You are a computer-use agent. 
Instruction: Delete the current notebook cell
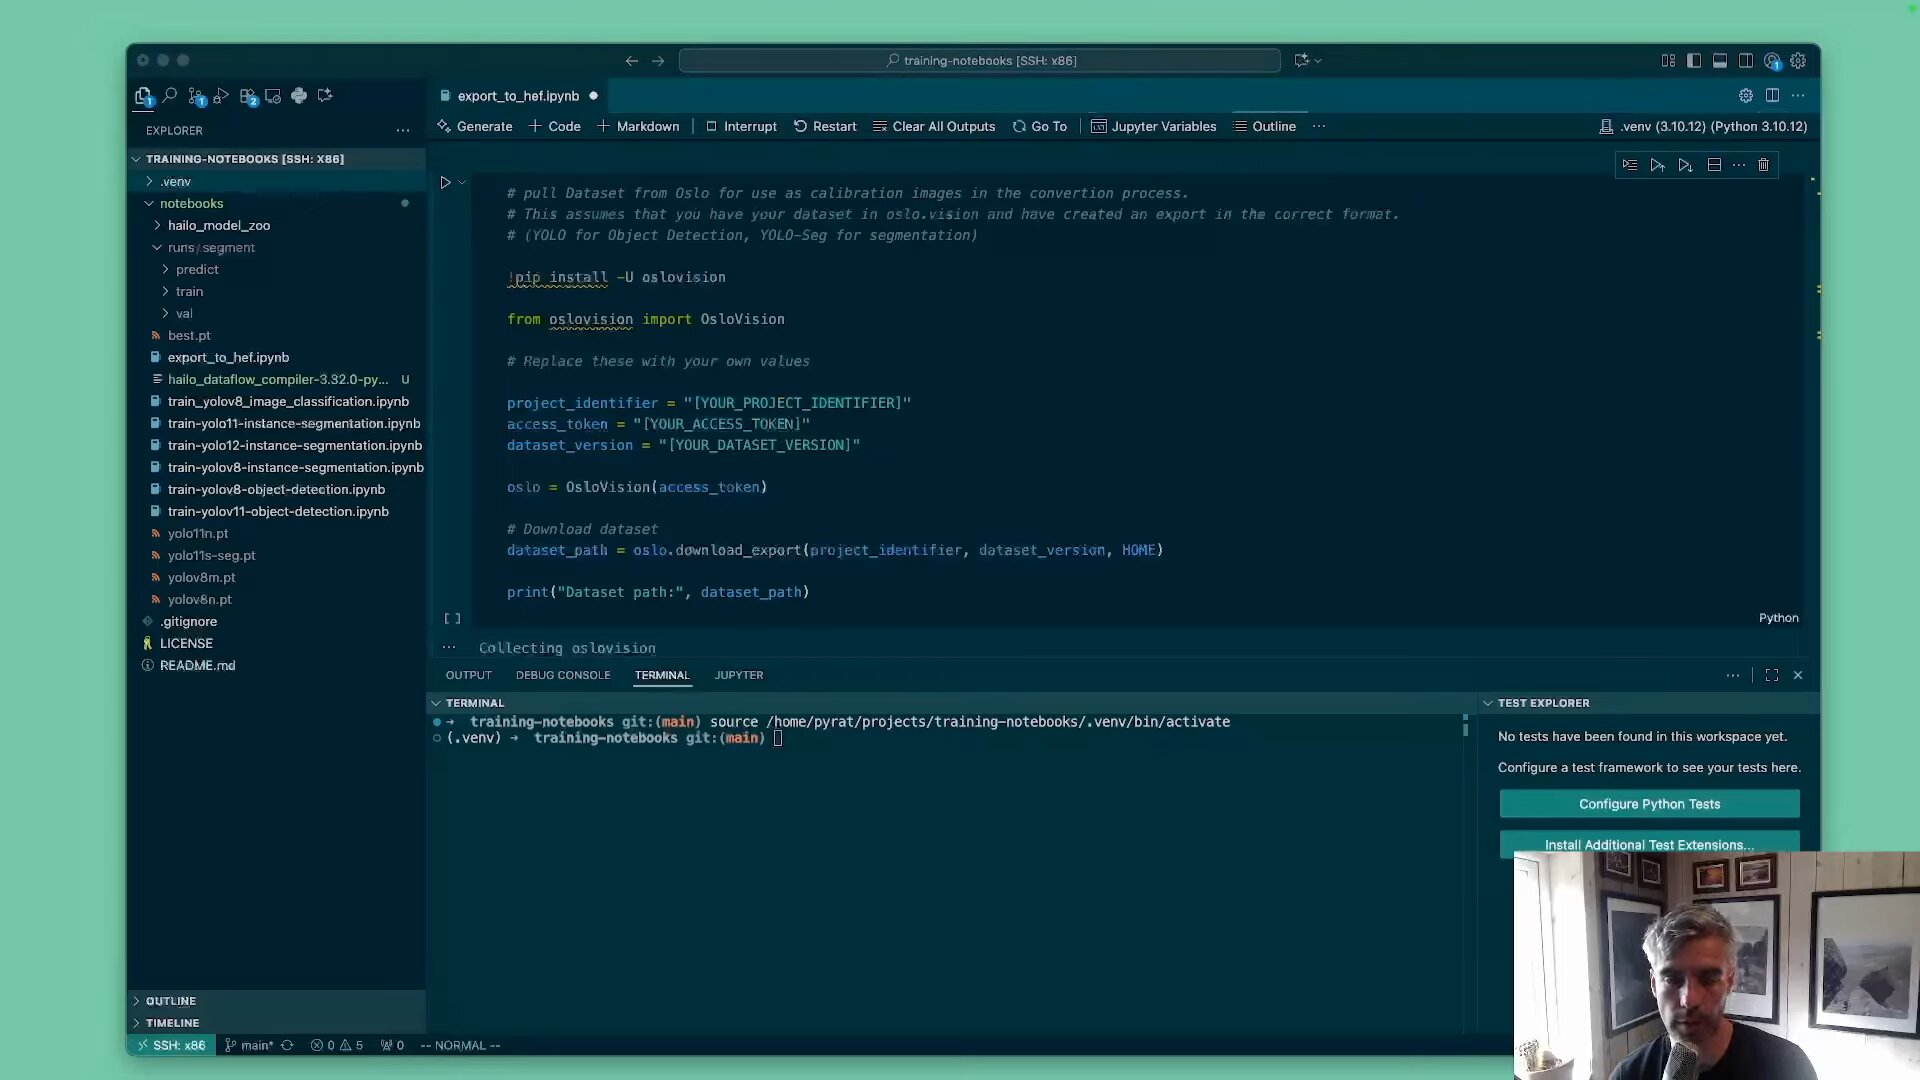[x=1764, y=165]
